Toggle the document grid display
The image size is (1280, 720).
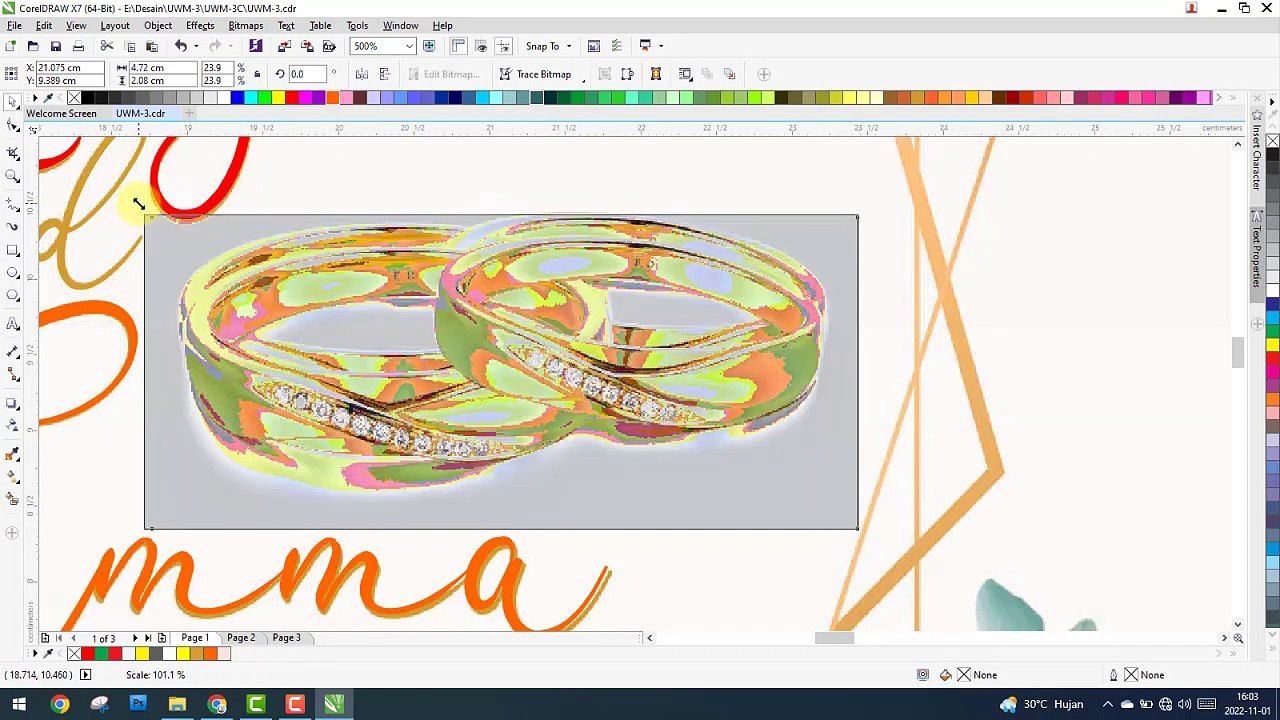480,46
